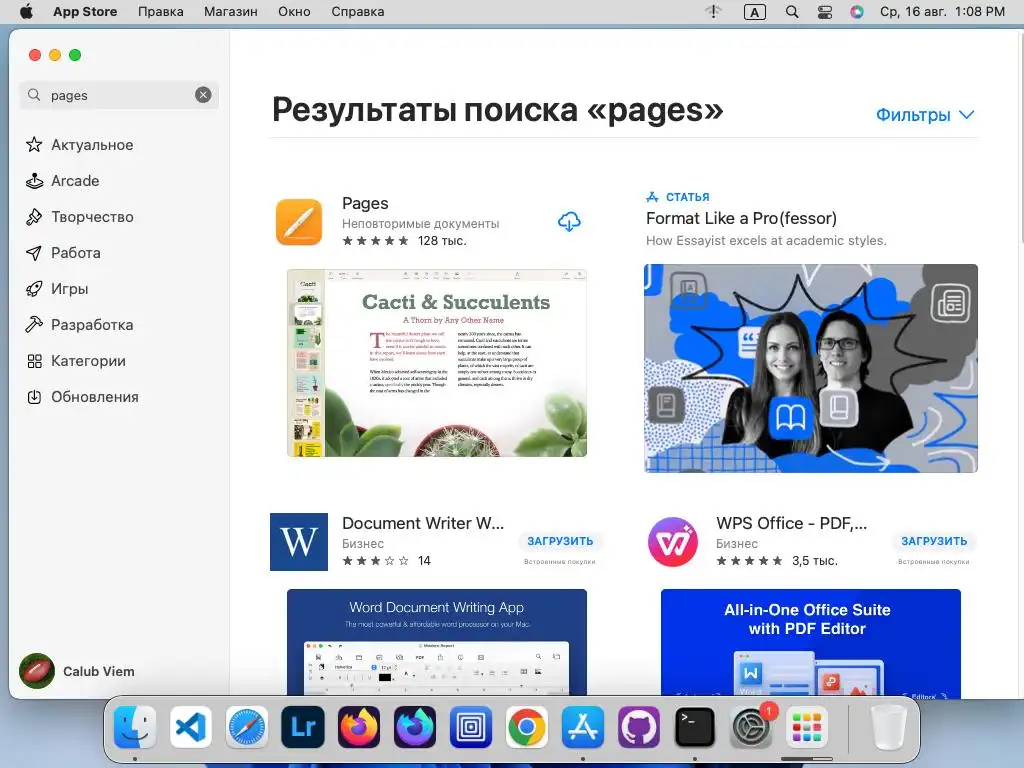The height and width of the screenshot is (768, 1024).
Task: Click the date and time in menu bar
Action: (942, 12)
